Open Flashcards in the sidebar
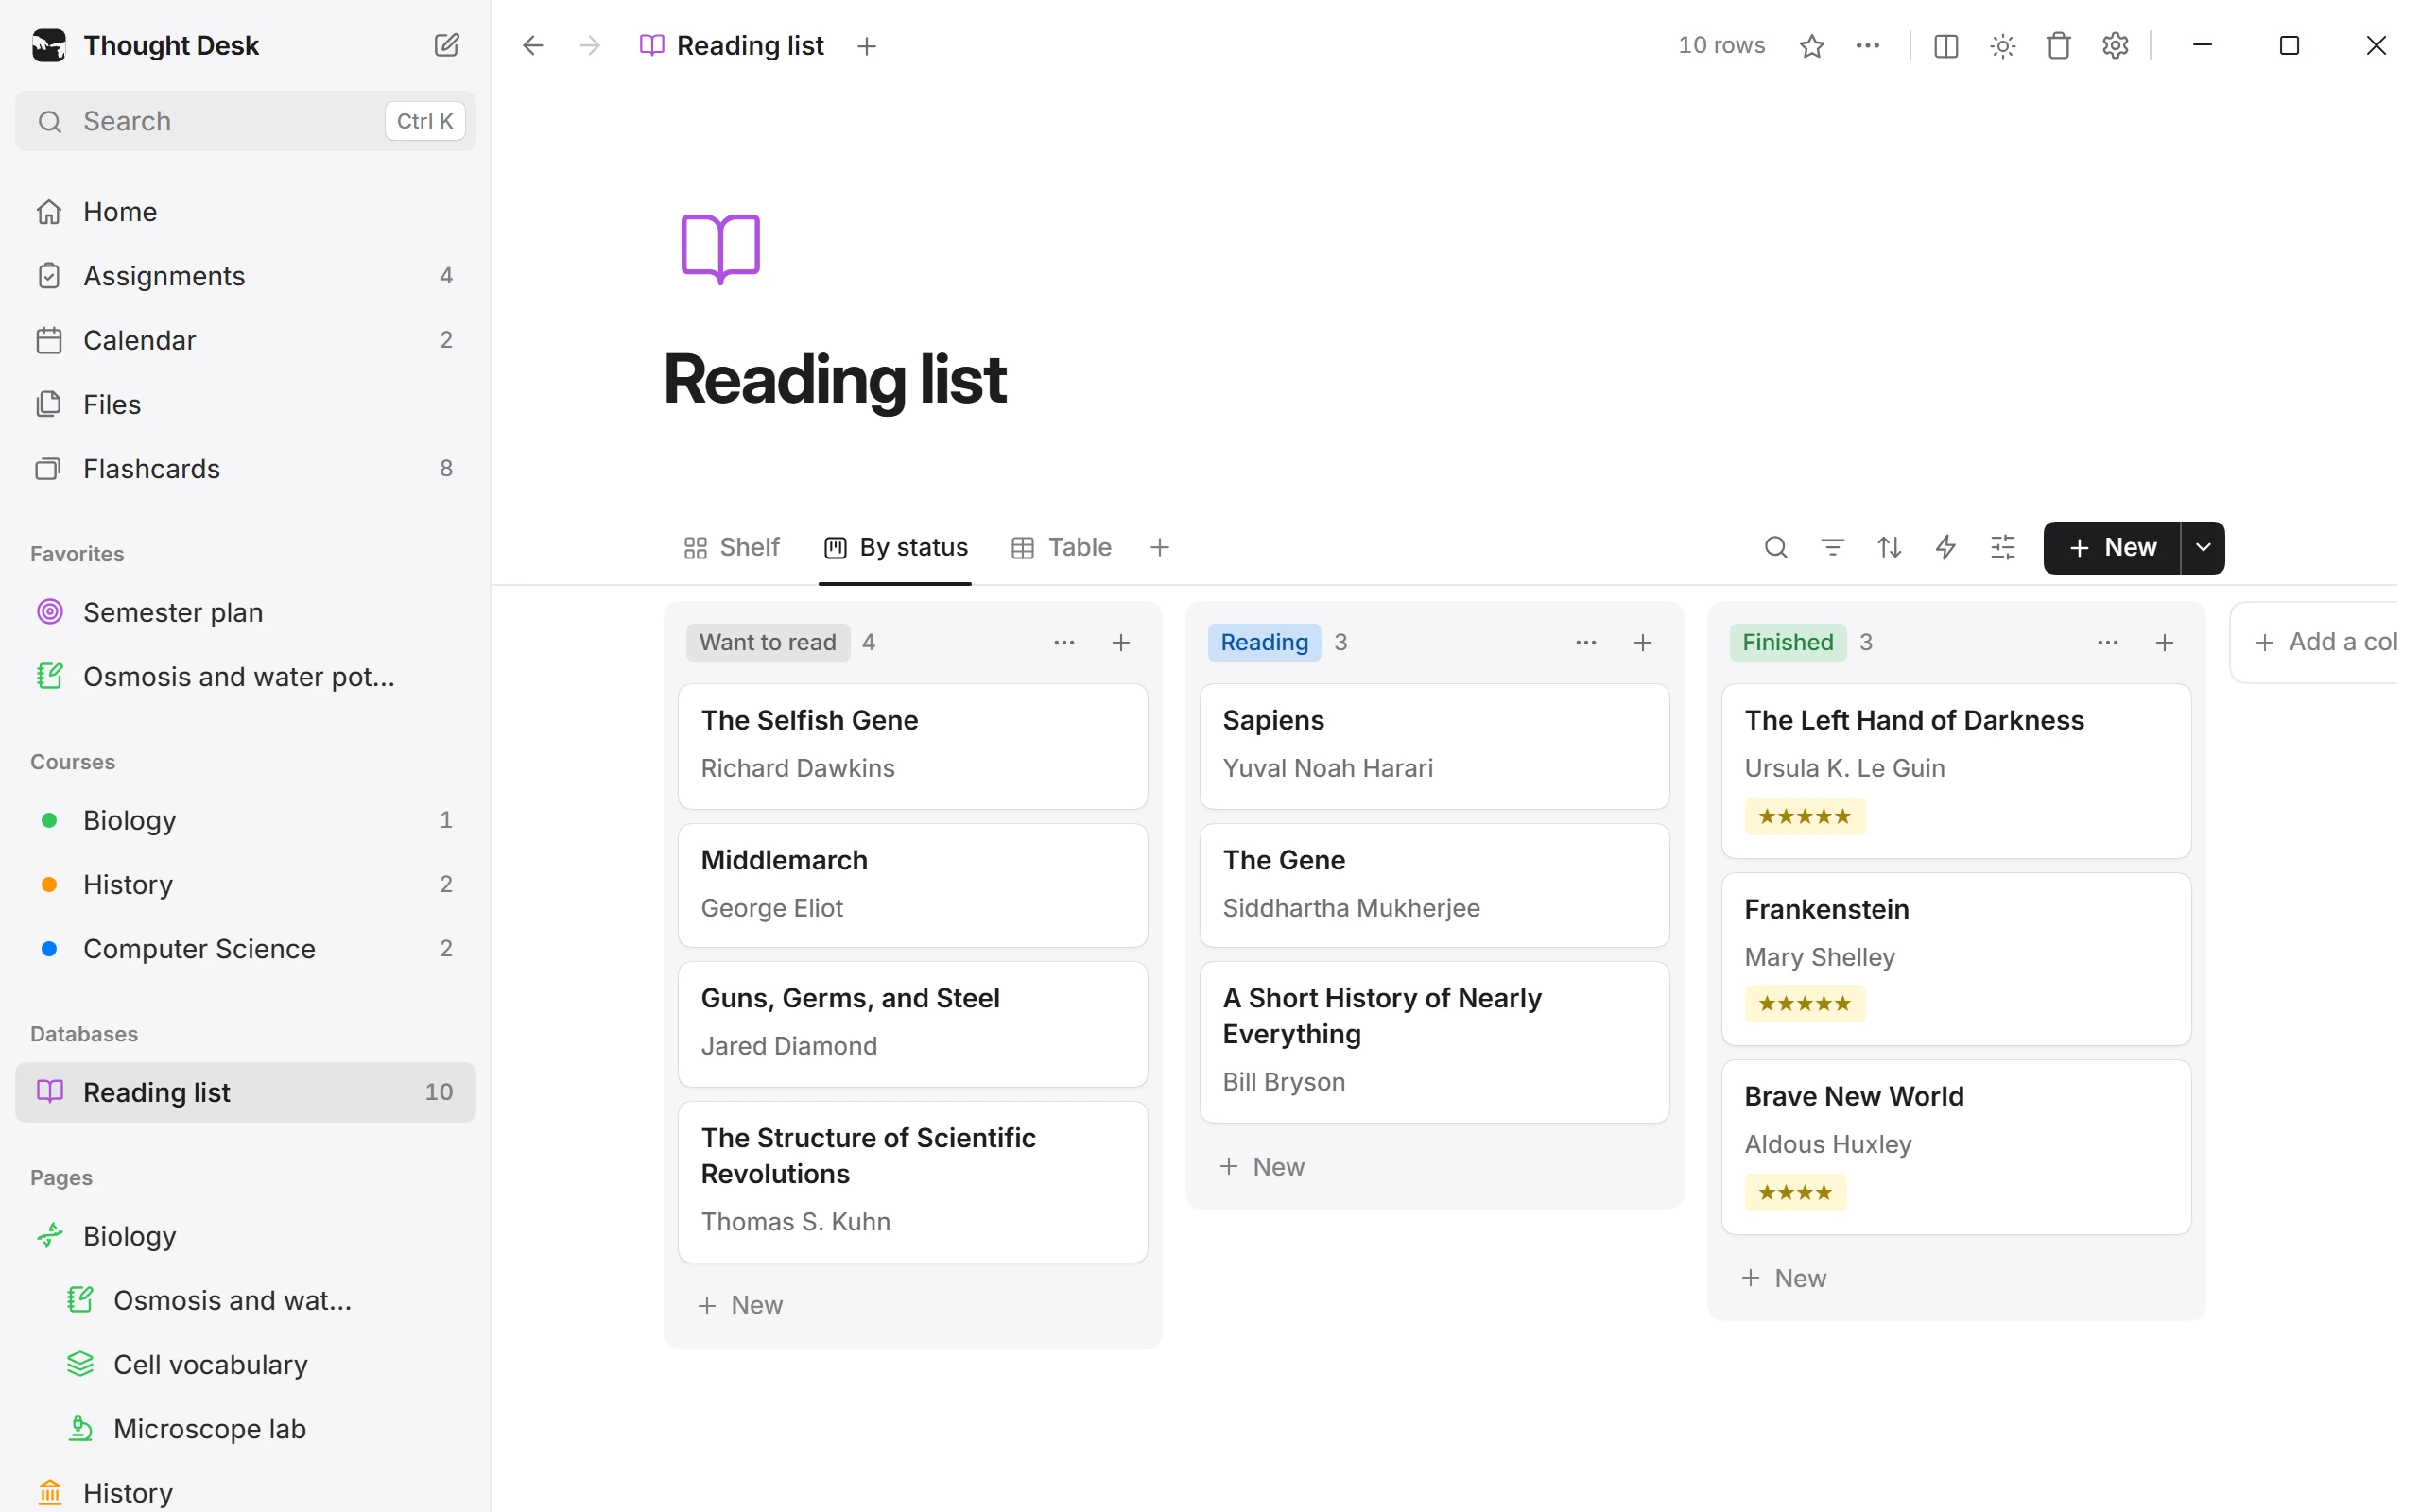2420x1512 pixels. tap(245, 469)
